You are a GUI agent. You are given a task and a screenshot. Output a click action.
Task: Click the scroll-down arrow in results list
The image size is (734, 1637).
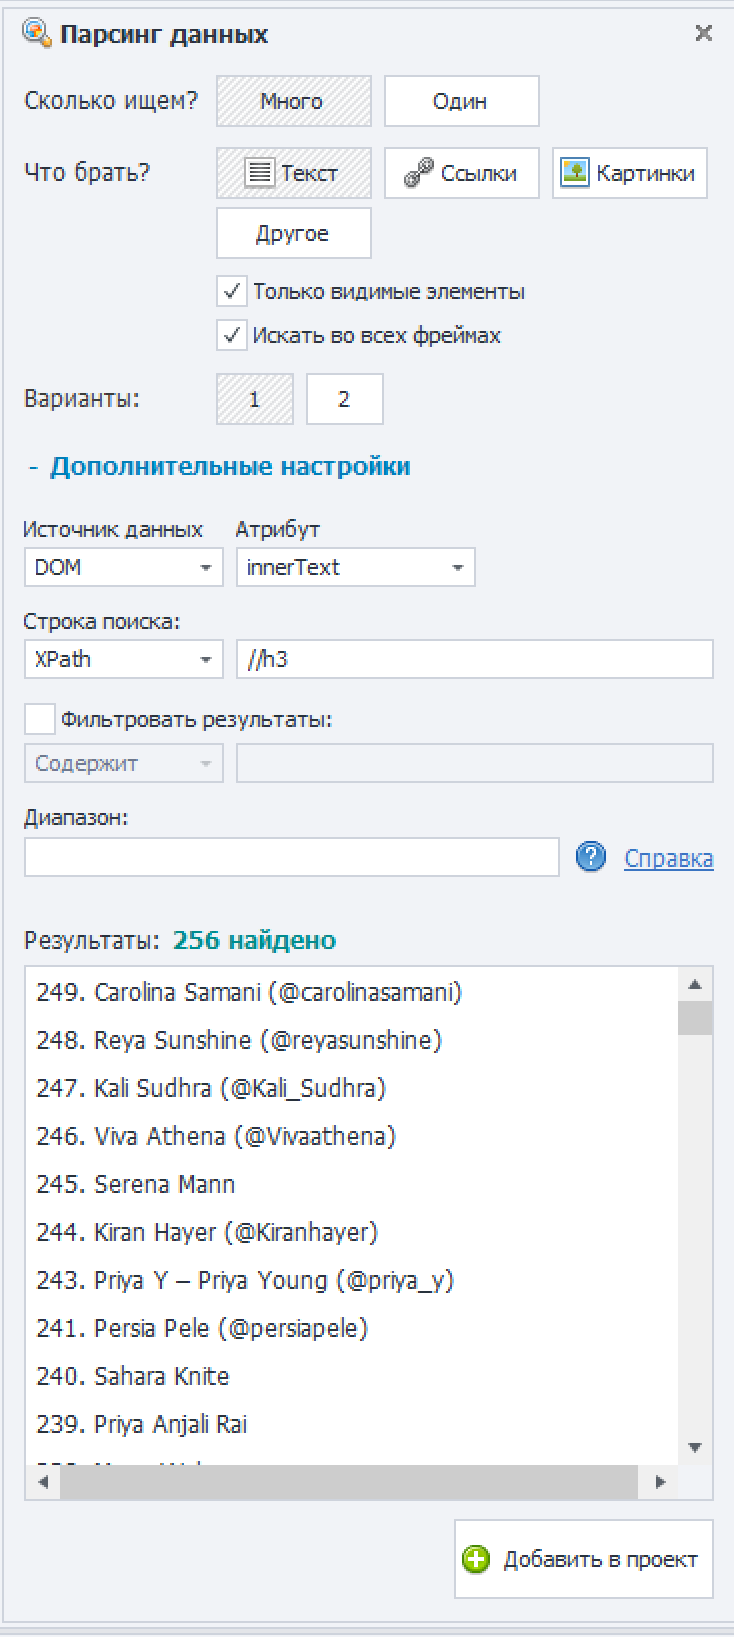pyautogui.click(x=695, y=1447)
